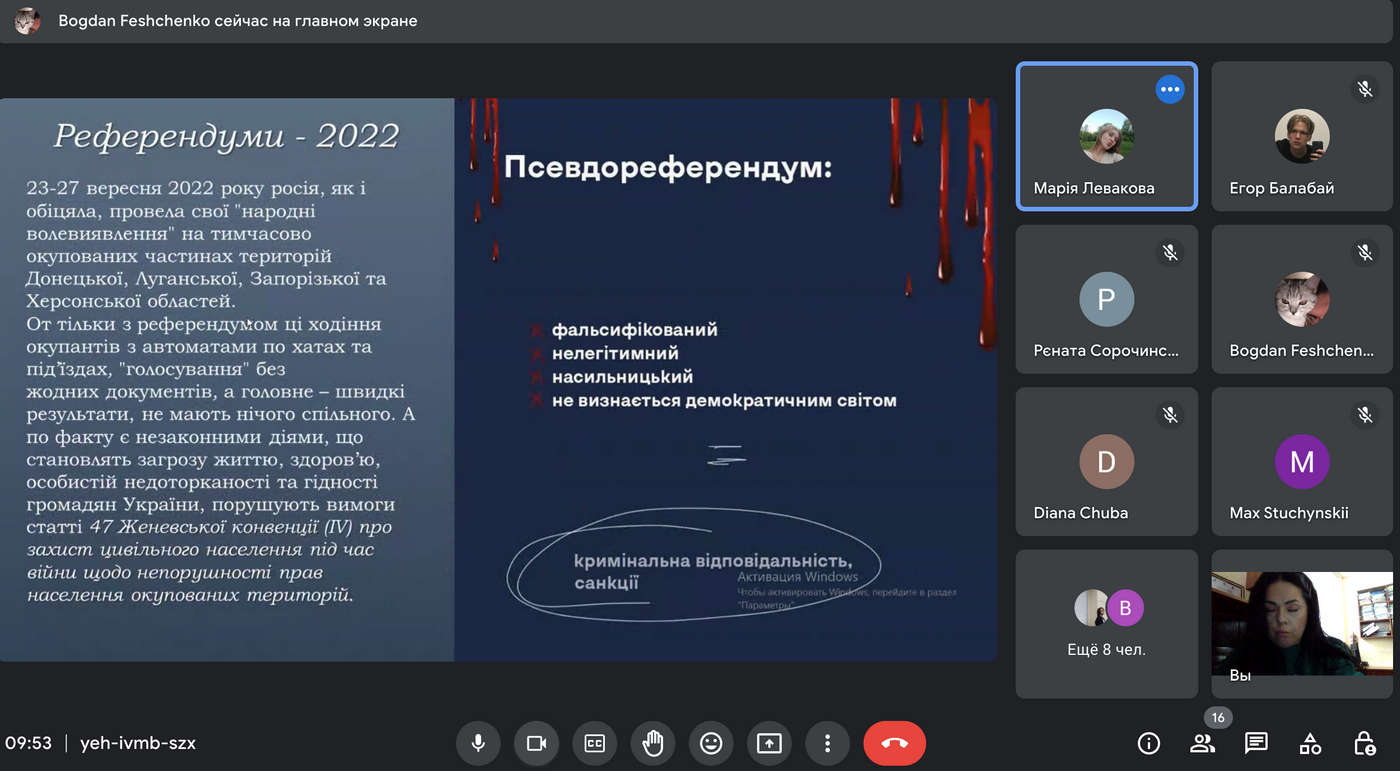1400x771 pixels.
Task: Select Егор Балабай participant tile
Action: 1301,137
